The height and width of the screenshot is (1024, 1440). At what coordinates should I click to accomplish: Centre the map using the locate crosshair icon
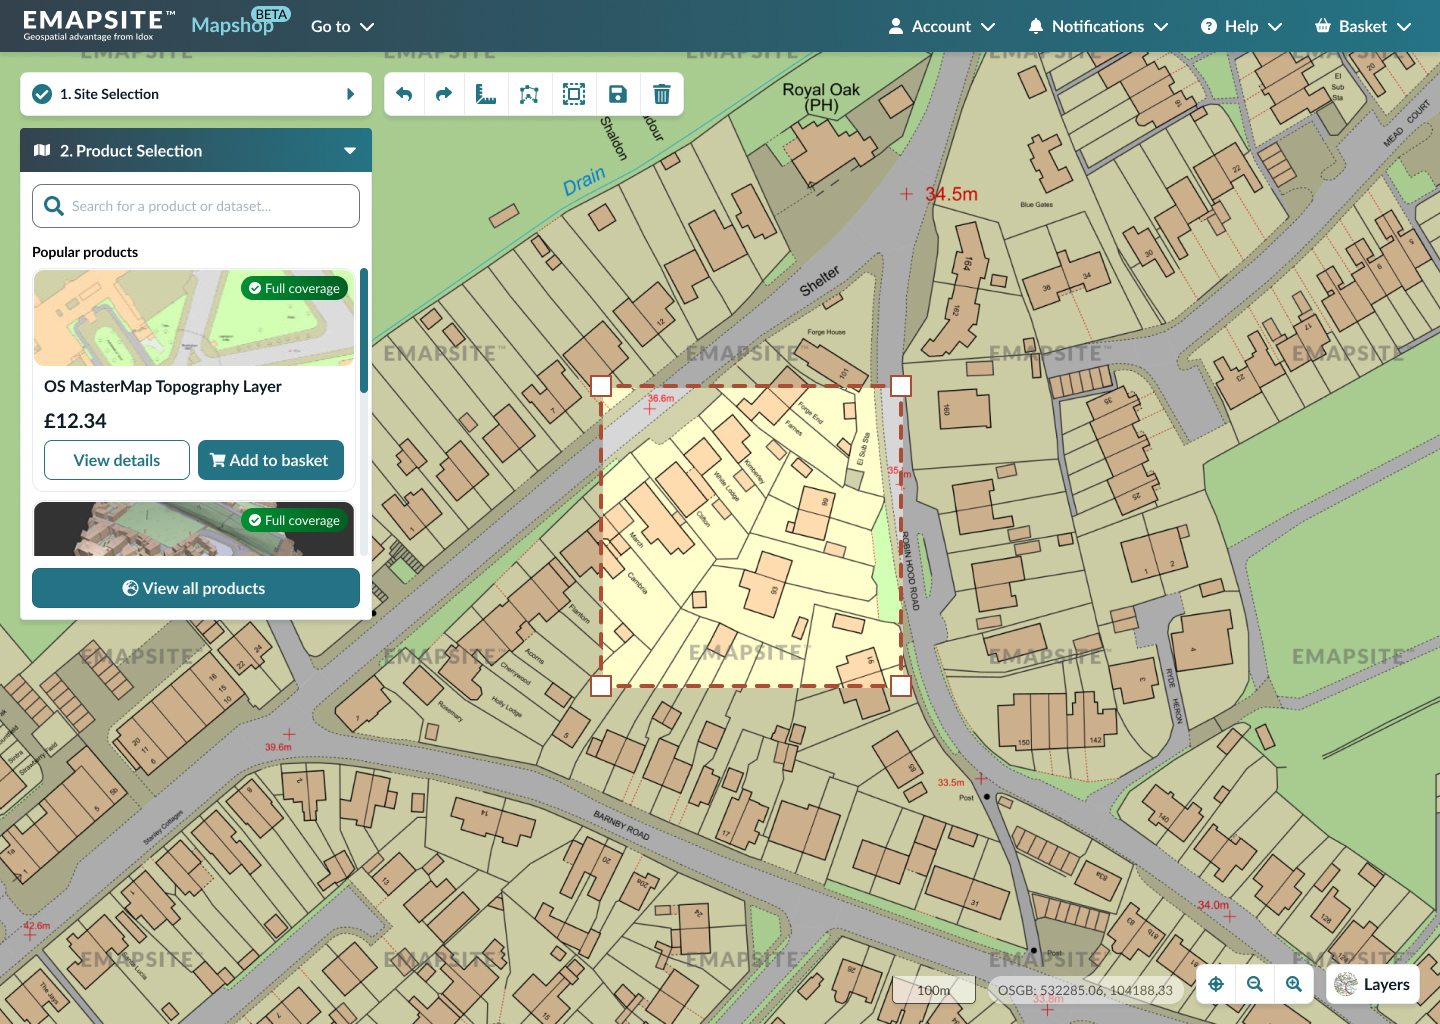click(1216, 984)
